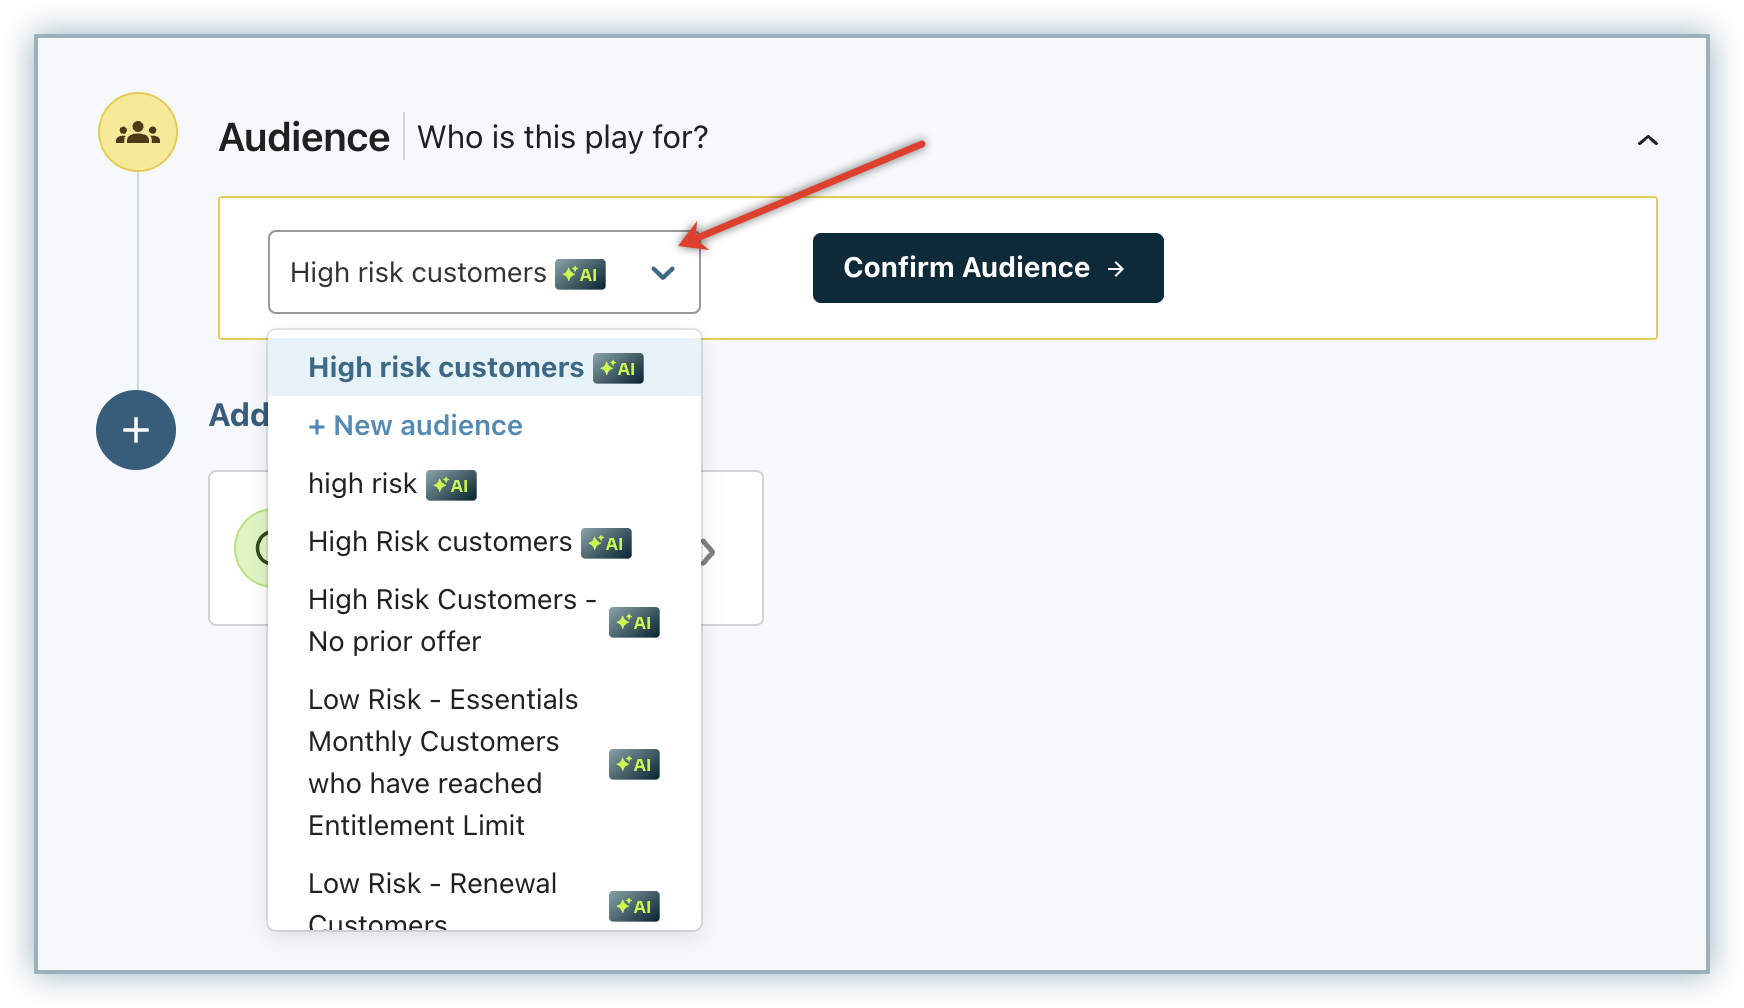This screenshot has height=1008, width=1744.
Task: Click the Confirm Audience button
Action: pyautogui.click(x=988, y=268)
